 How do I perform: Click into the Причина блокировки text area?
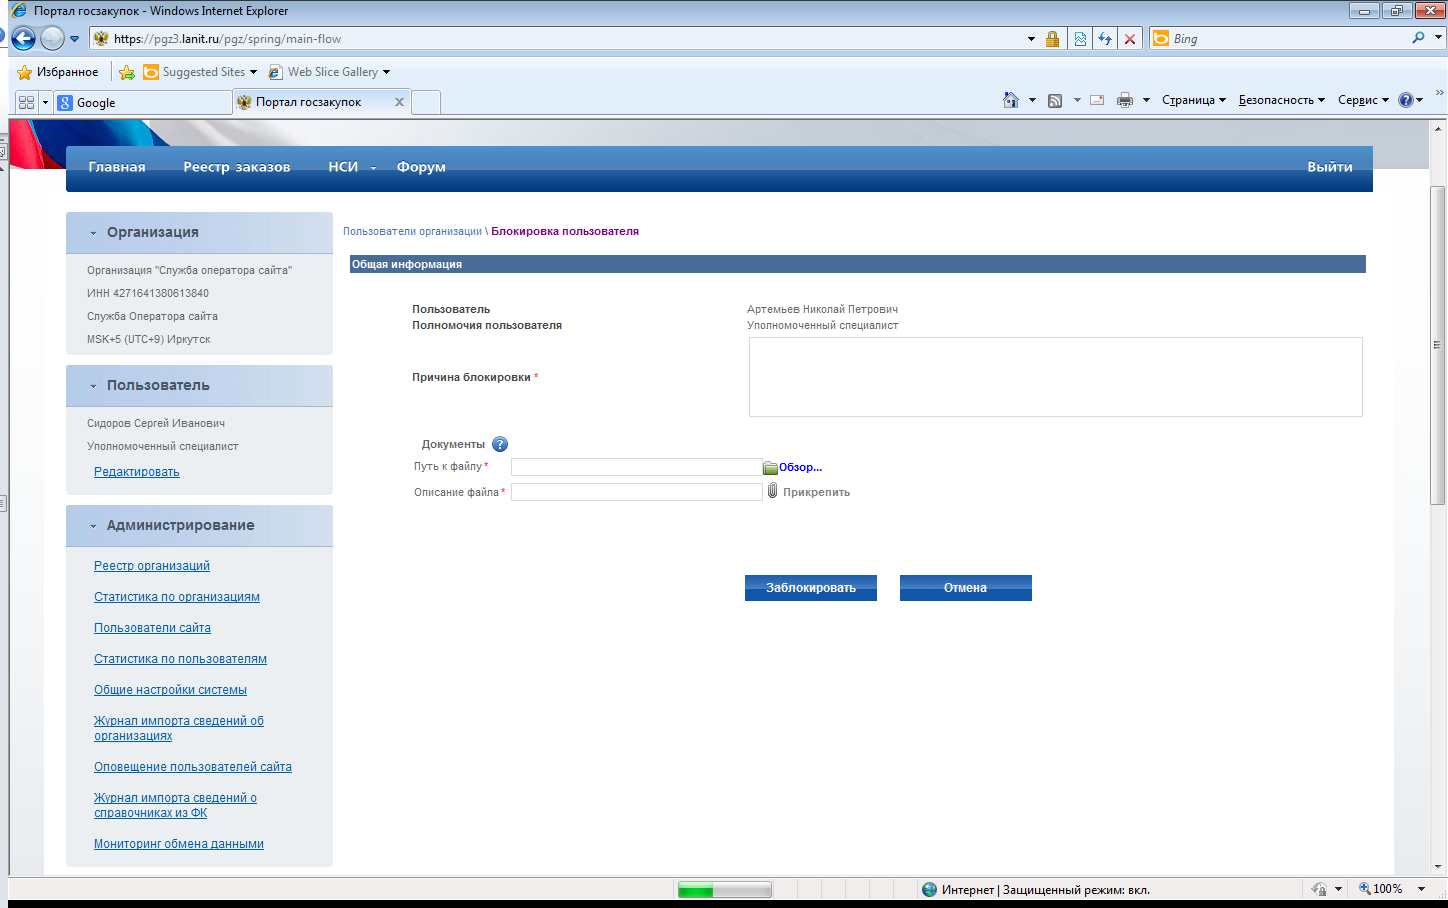pyautogui.click(x=1055, y=377)
